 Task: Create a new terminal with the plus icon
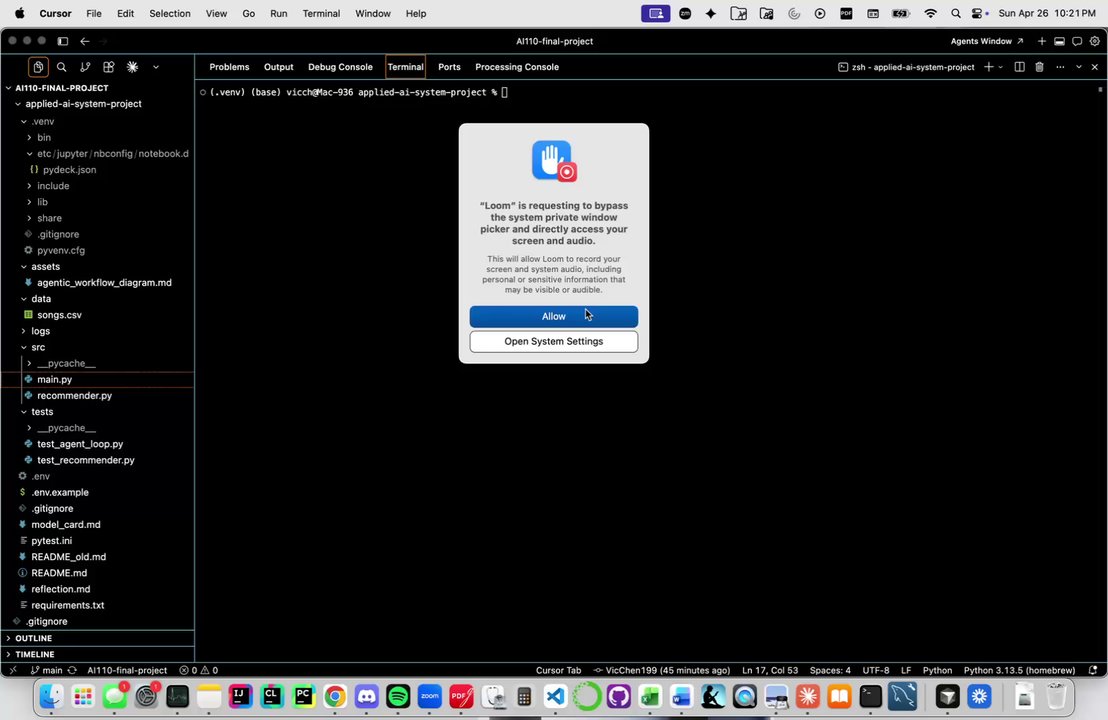pos(988,67)
